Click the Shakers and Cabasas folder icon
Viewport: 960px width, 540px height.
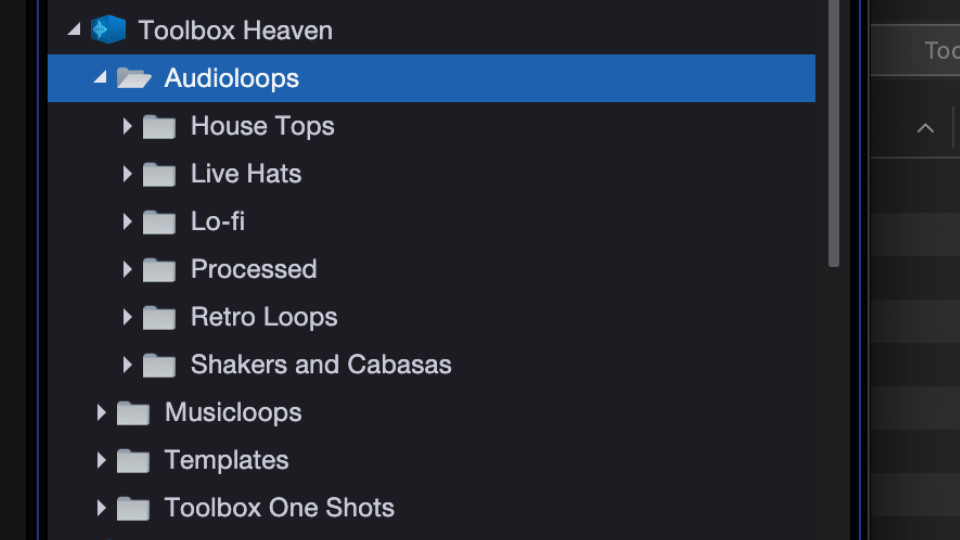tap(159, 365)
